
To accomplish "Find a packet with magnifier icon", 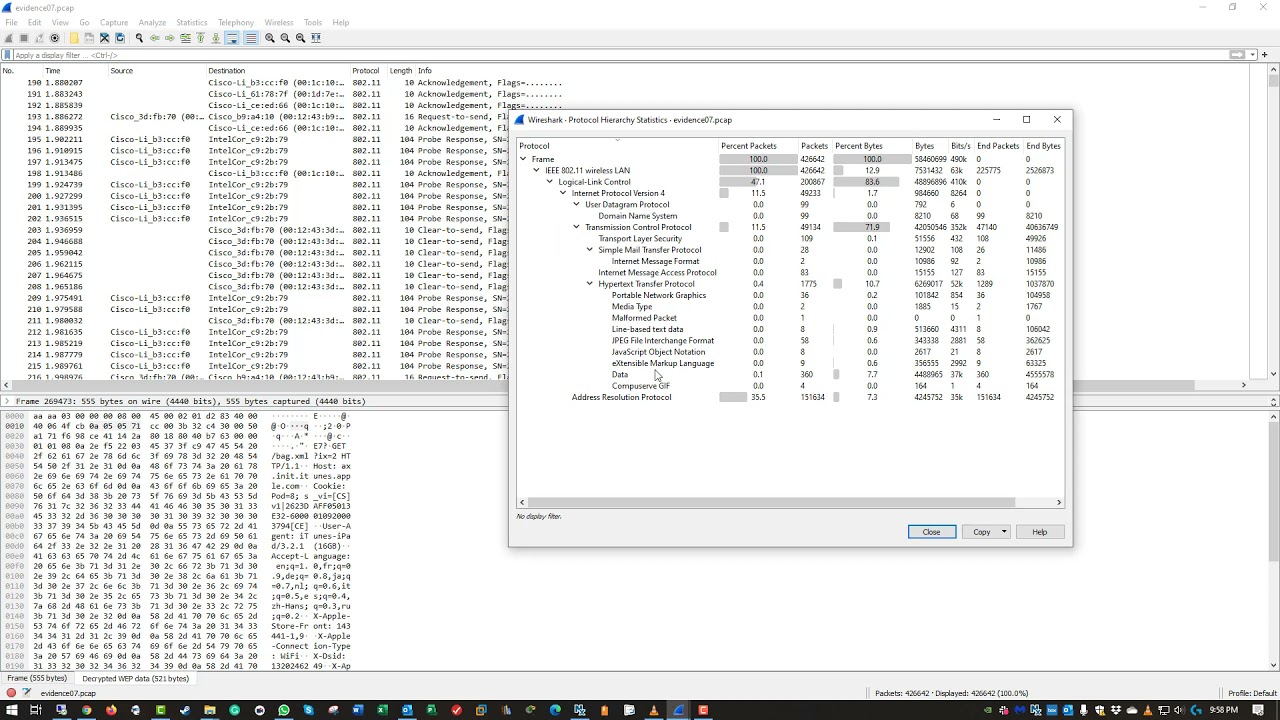I will (x=139, y=38).
